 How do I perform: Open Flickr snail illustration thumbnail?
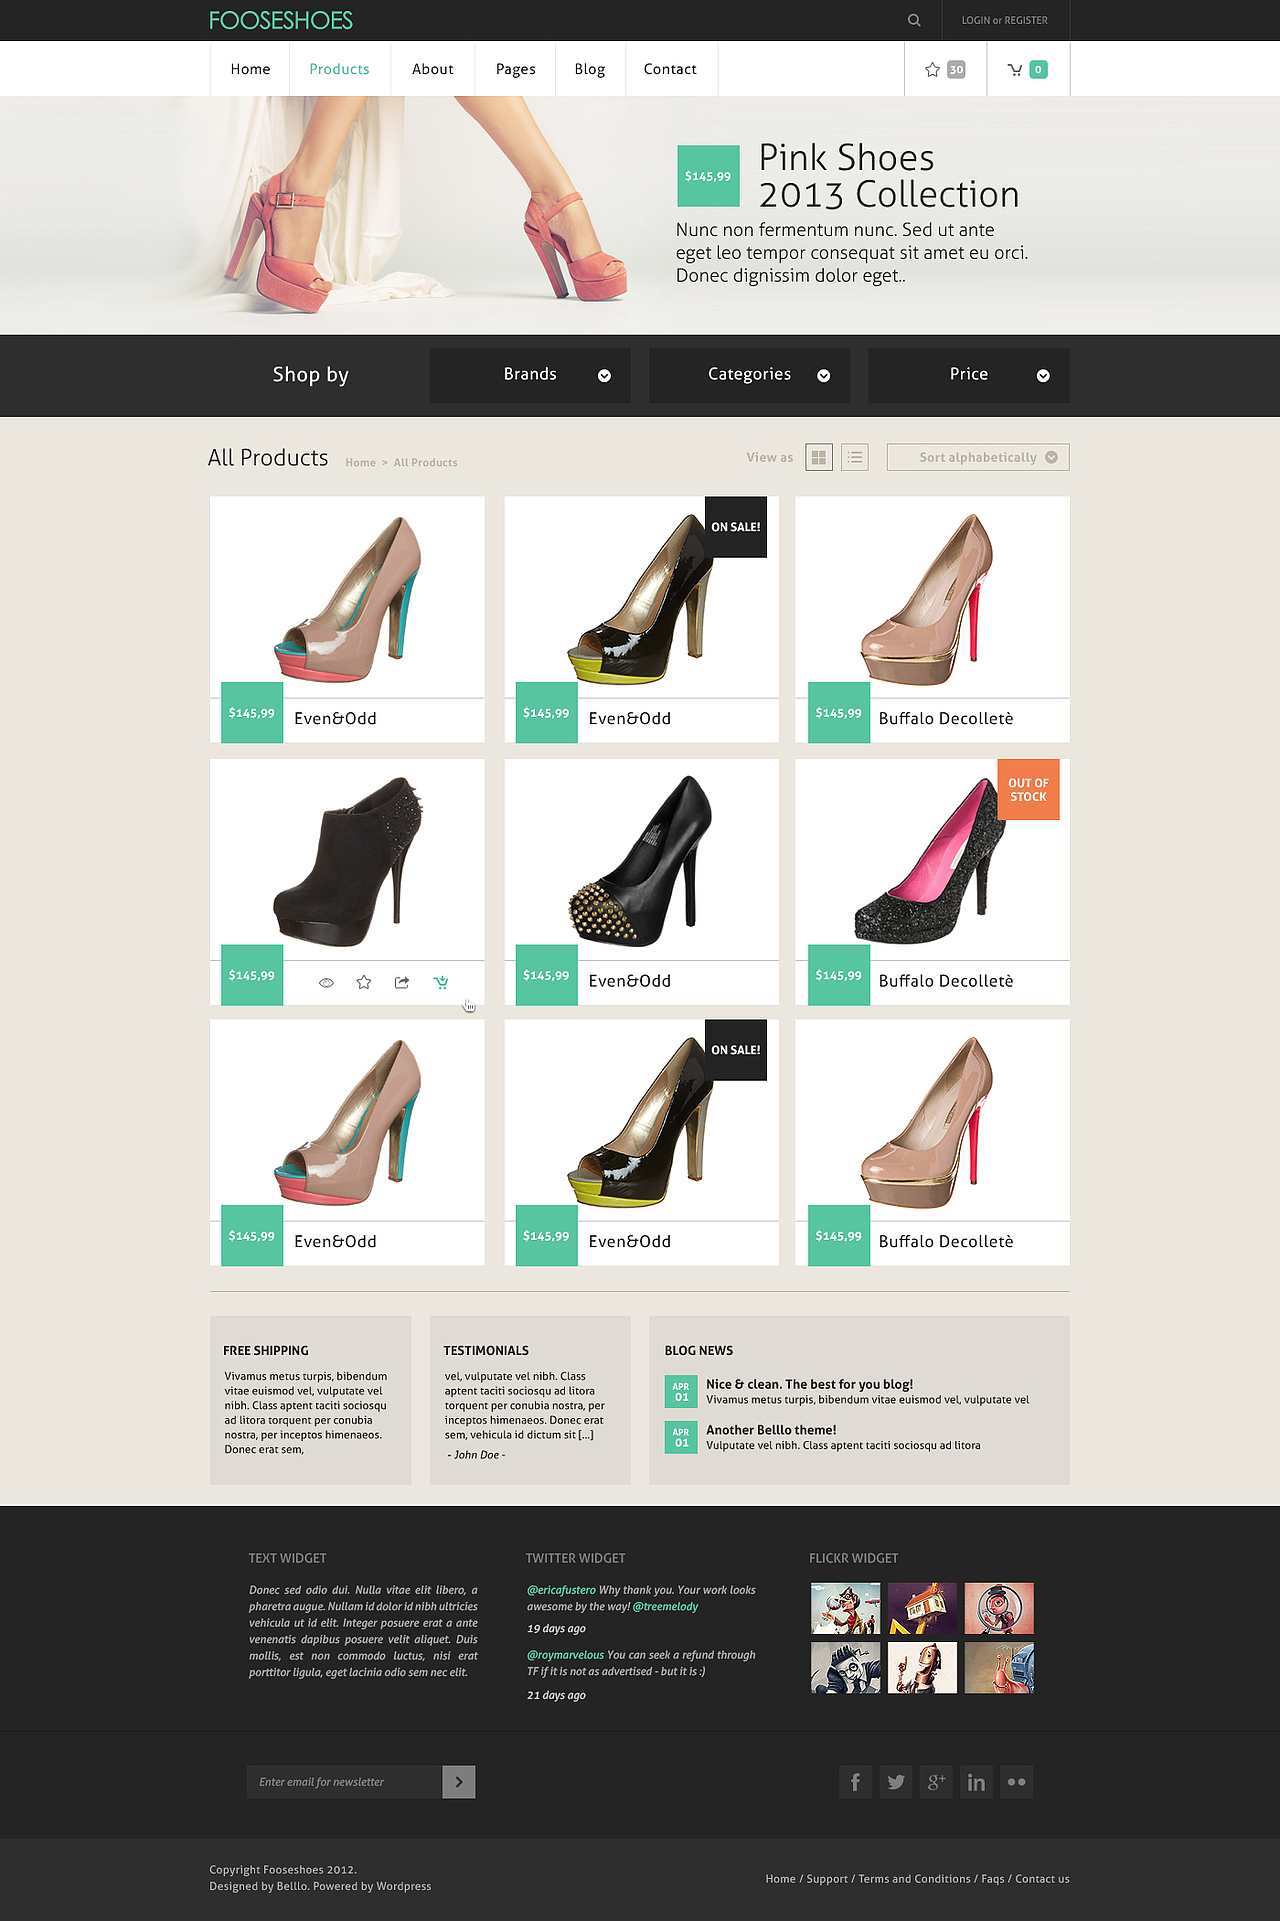click(x=999, y=1668)
